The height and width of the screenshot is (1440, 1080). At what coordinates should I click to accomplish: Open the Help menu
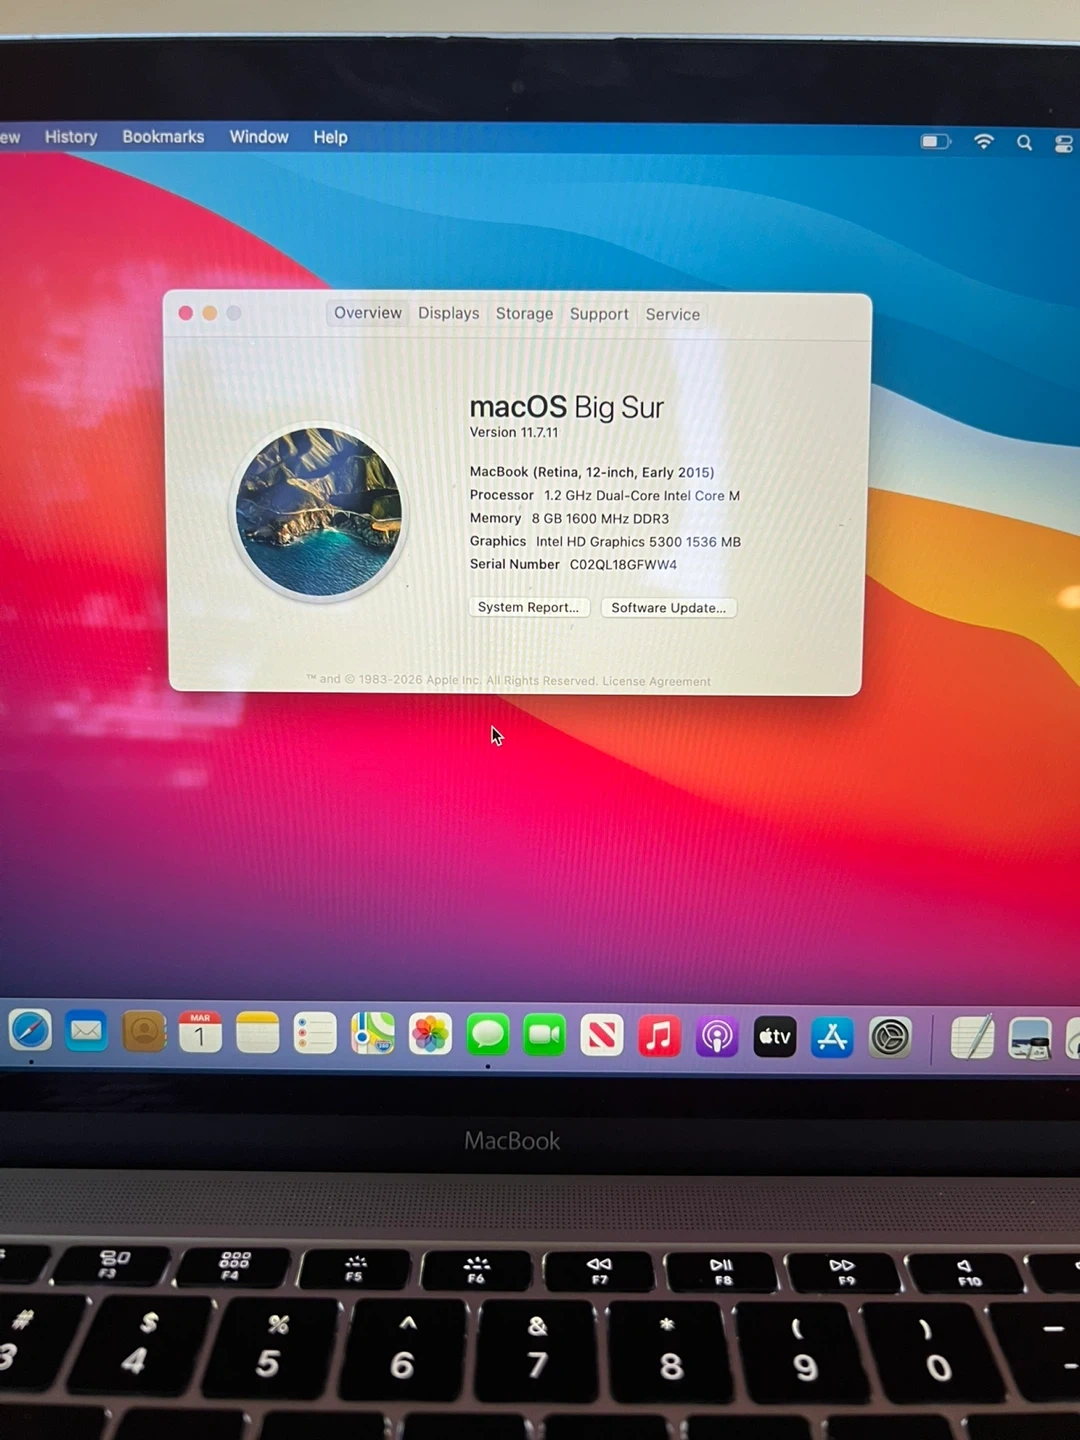330,137
